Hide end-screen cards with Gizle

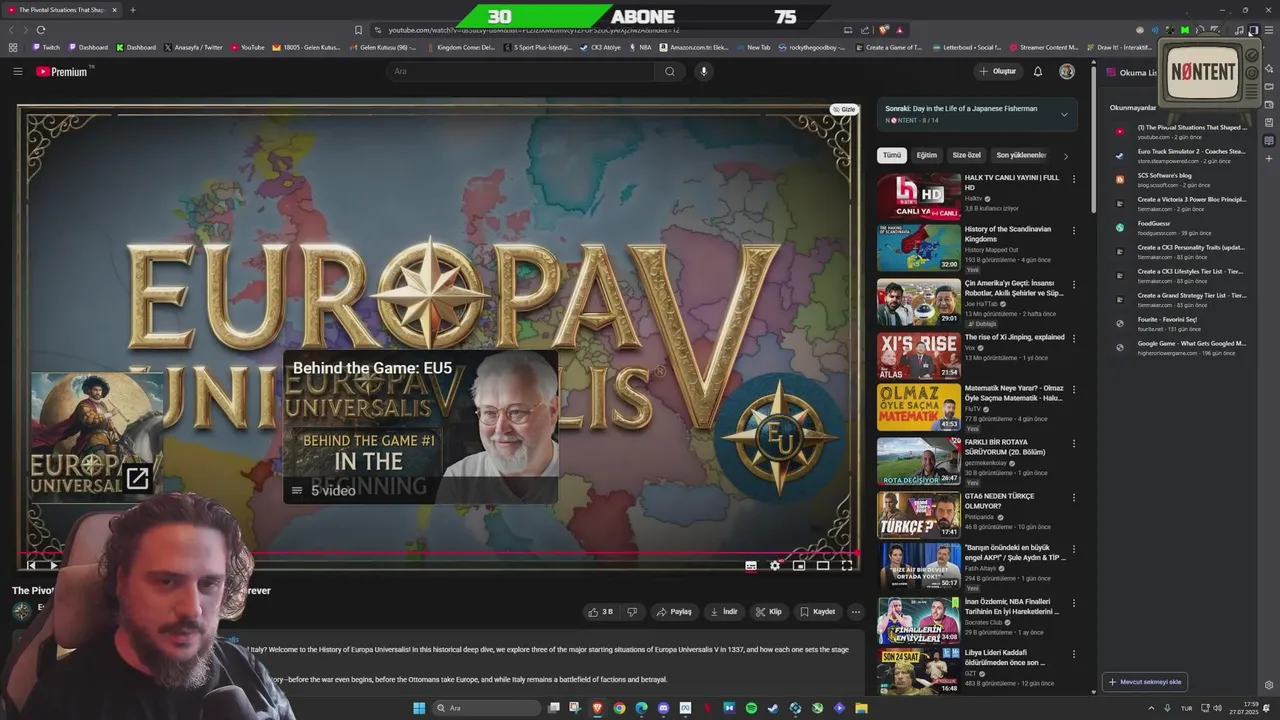[844, 110]
